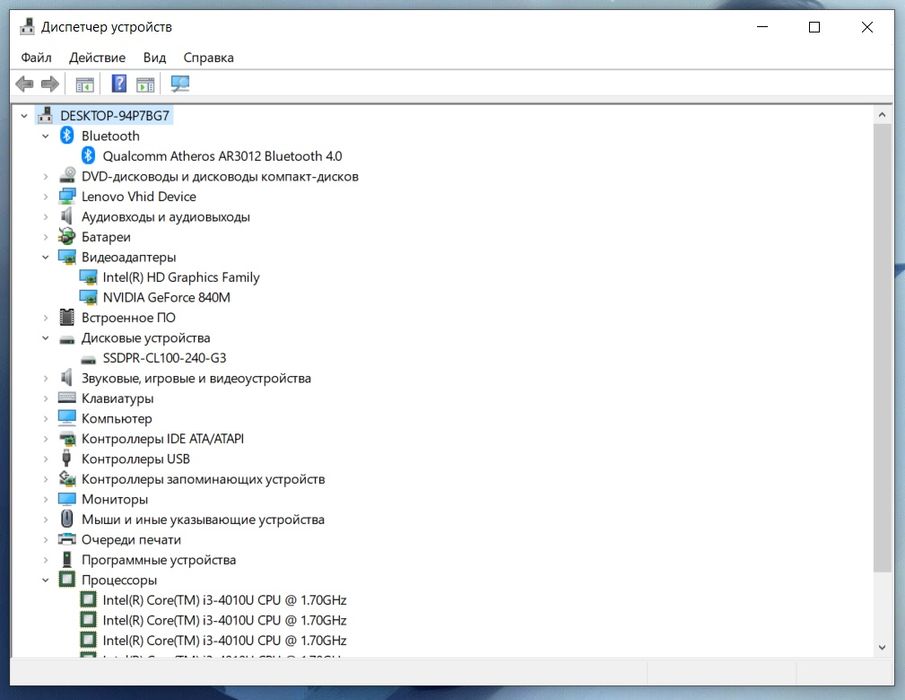Open the Действие menu
The height and width of the screenshot is (700, 905).
(97, 57)
